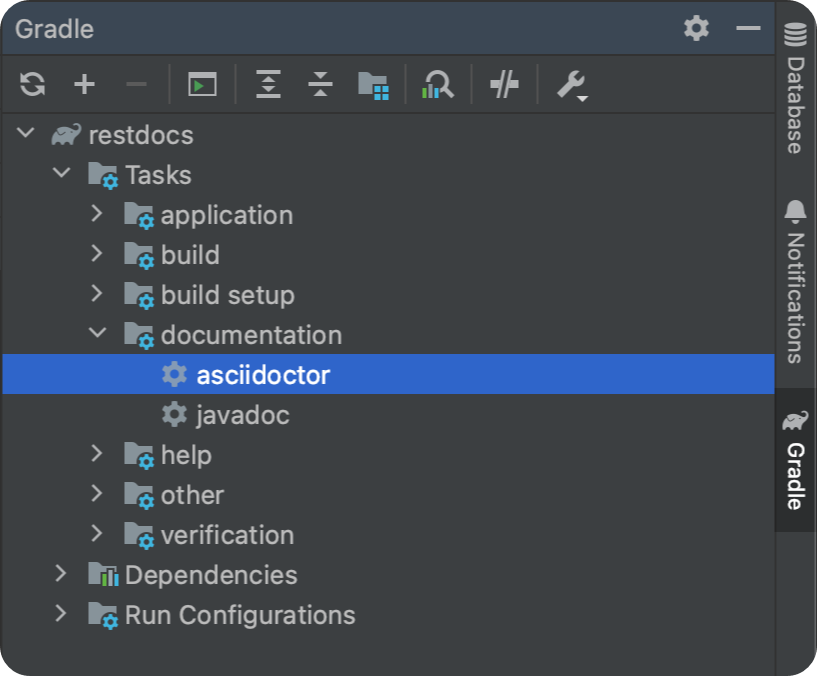
Task: Click the Run Configurations label
Action: click(x=240, y=615)
